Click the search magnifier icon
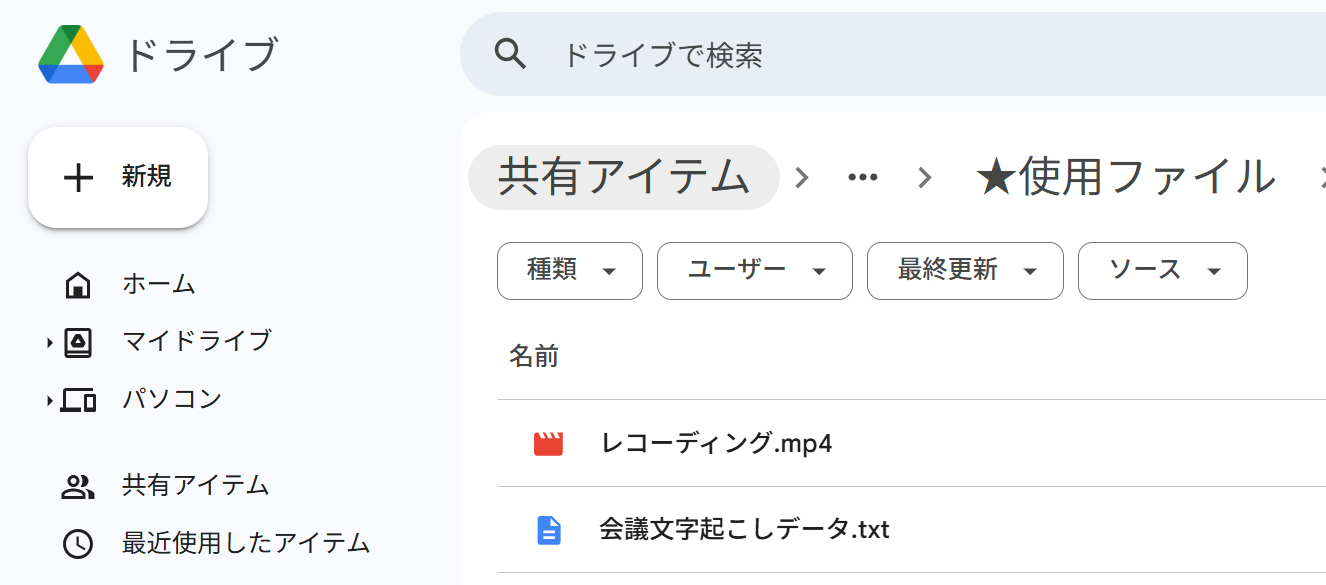Viewport: 1326px width, 585px height. point(511,54)
